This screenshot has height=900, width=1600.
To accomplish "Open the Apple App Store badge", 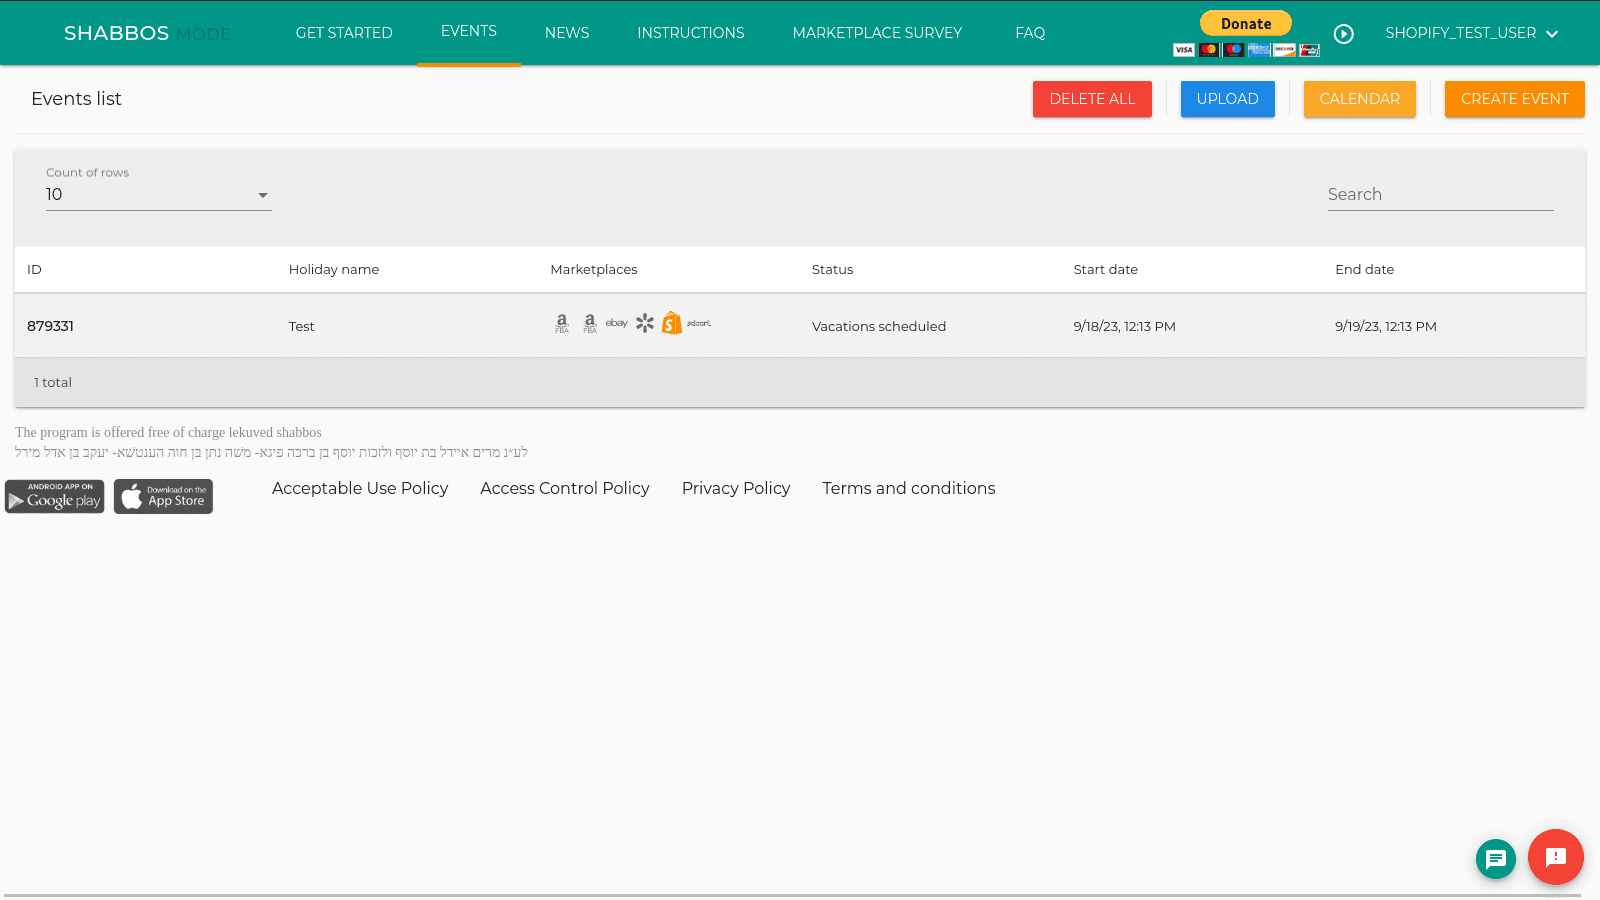I will click(163, 496).
